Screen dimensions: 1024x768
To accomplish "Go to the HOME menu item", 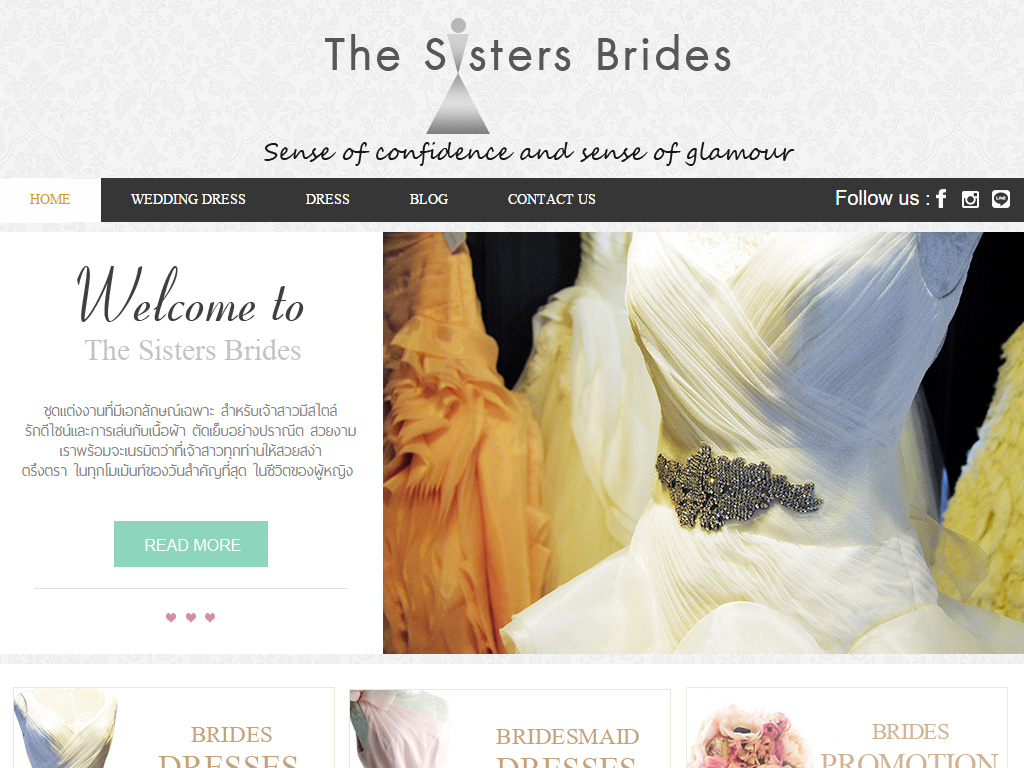I will coord(50,199).
